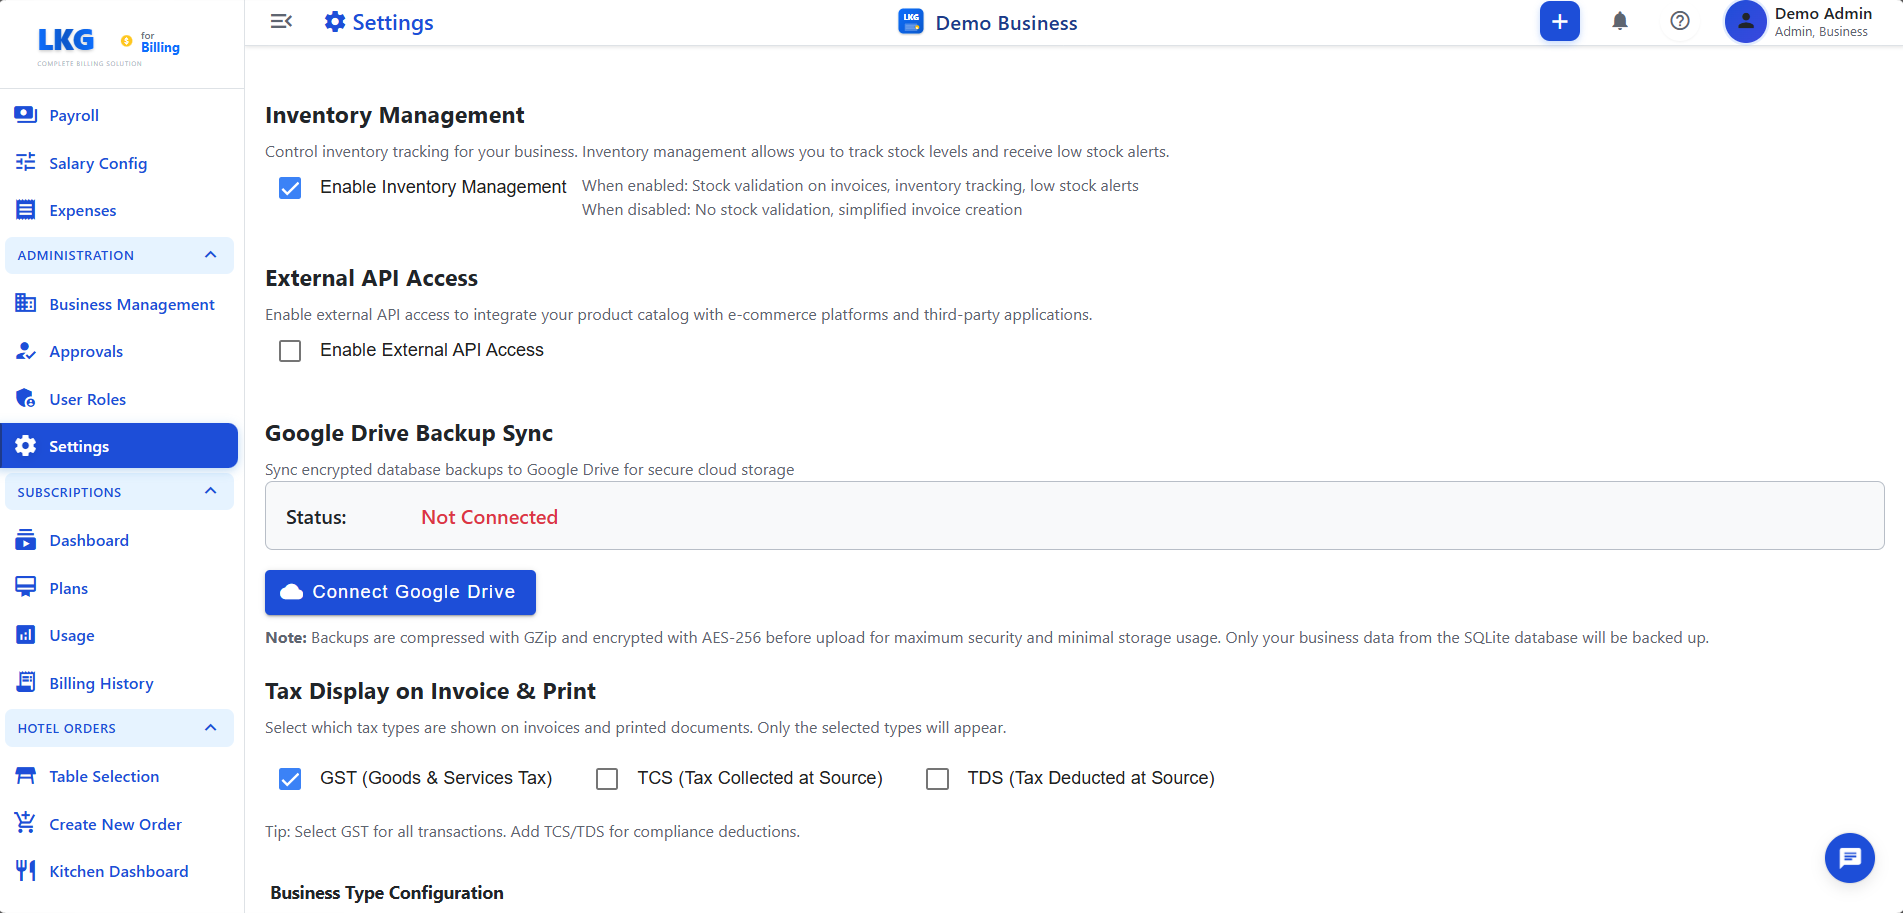
Task: Click the Plans icon in sidebar
Action: [26, 588]
